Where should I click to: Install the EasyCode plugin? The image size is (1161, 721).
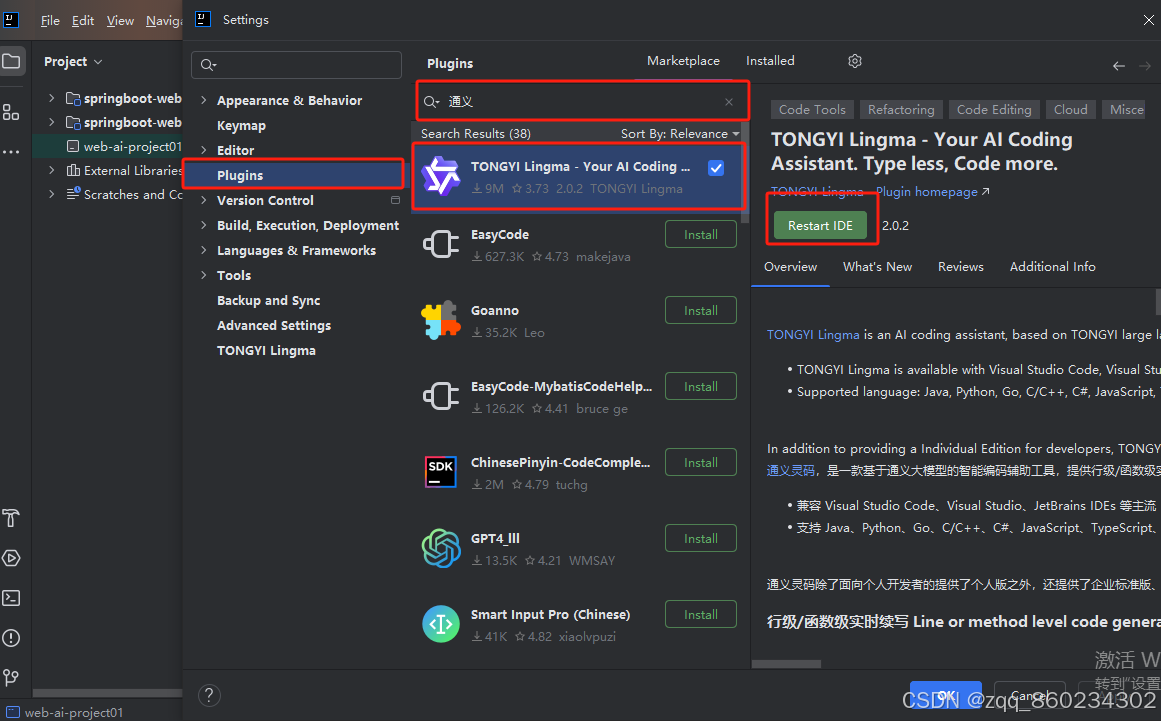[700, 235]
